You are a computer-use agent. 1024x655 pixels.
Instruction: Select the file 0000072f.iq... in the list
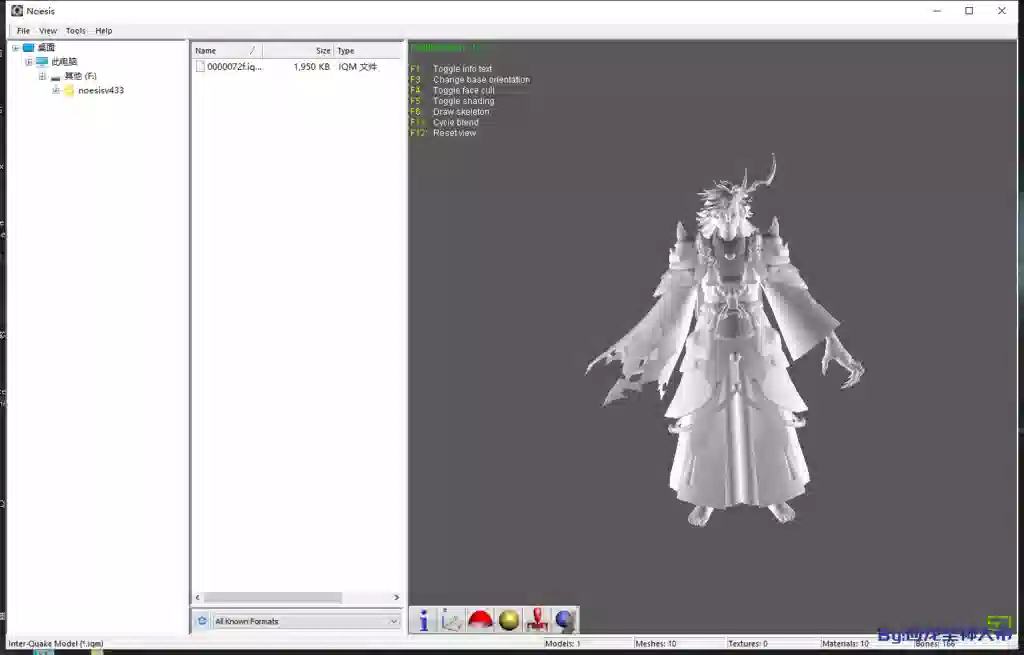tap(234, 67)
